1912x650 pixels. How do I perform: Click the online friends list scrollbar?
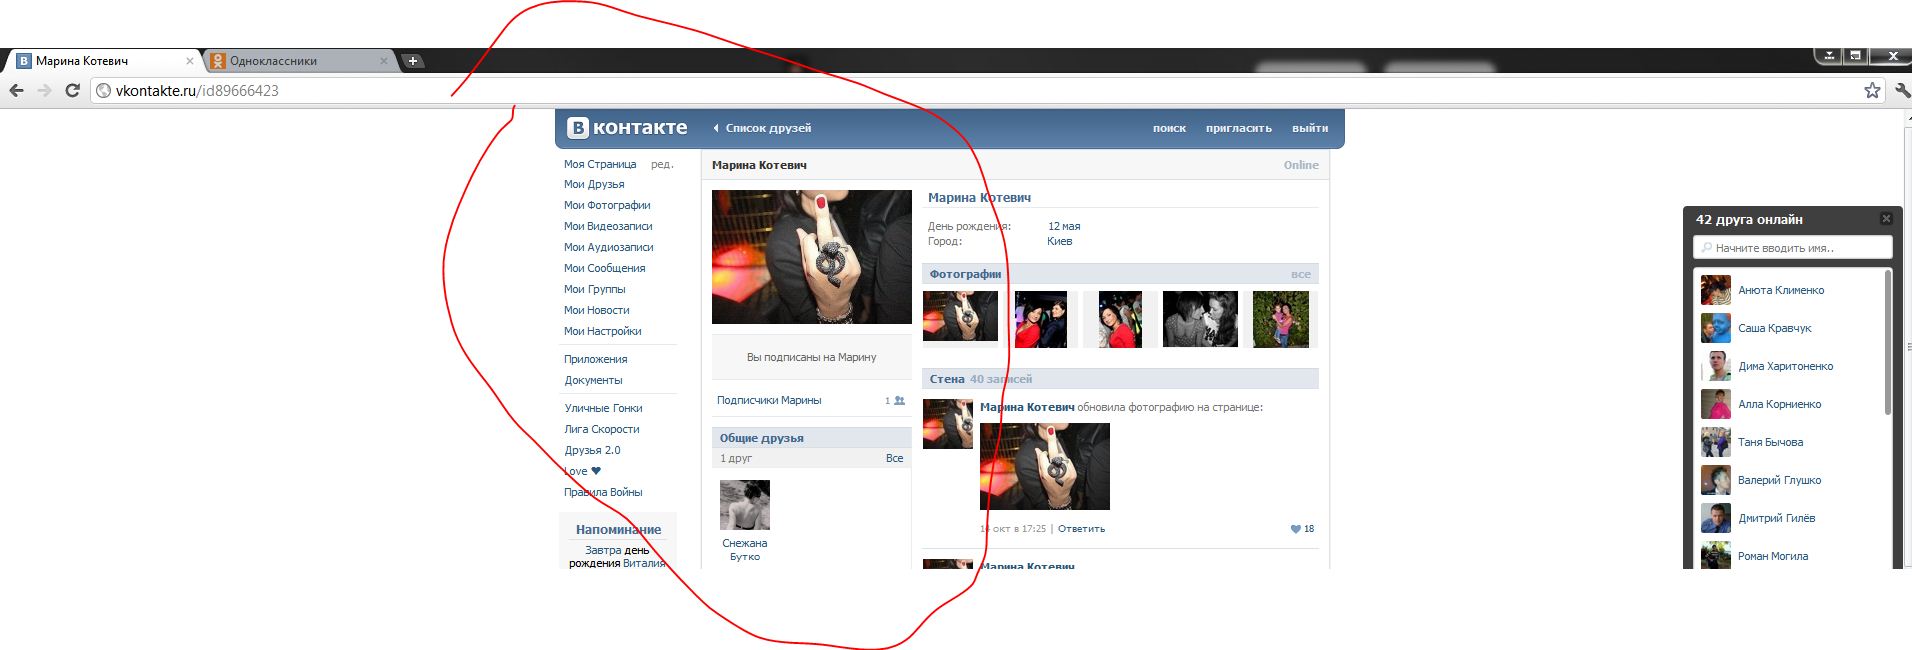[1888, 341]
